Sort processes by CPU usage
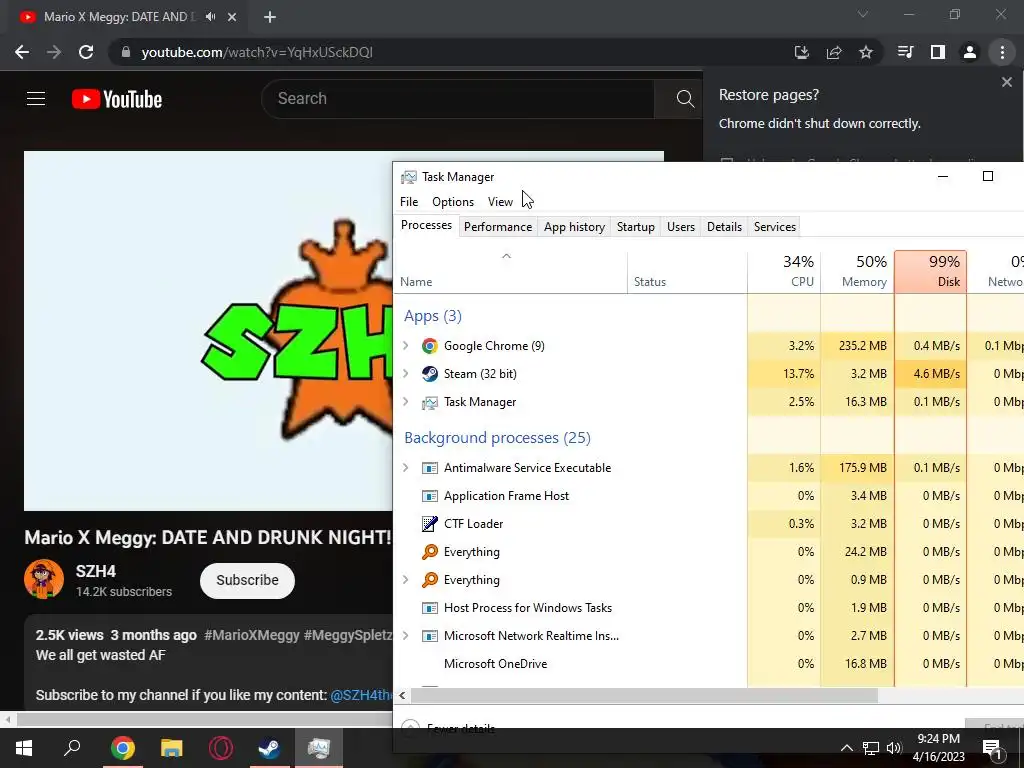Screen dimensions: 1024x768 (784, 272)
